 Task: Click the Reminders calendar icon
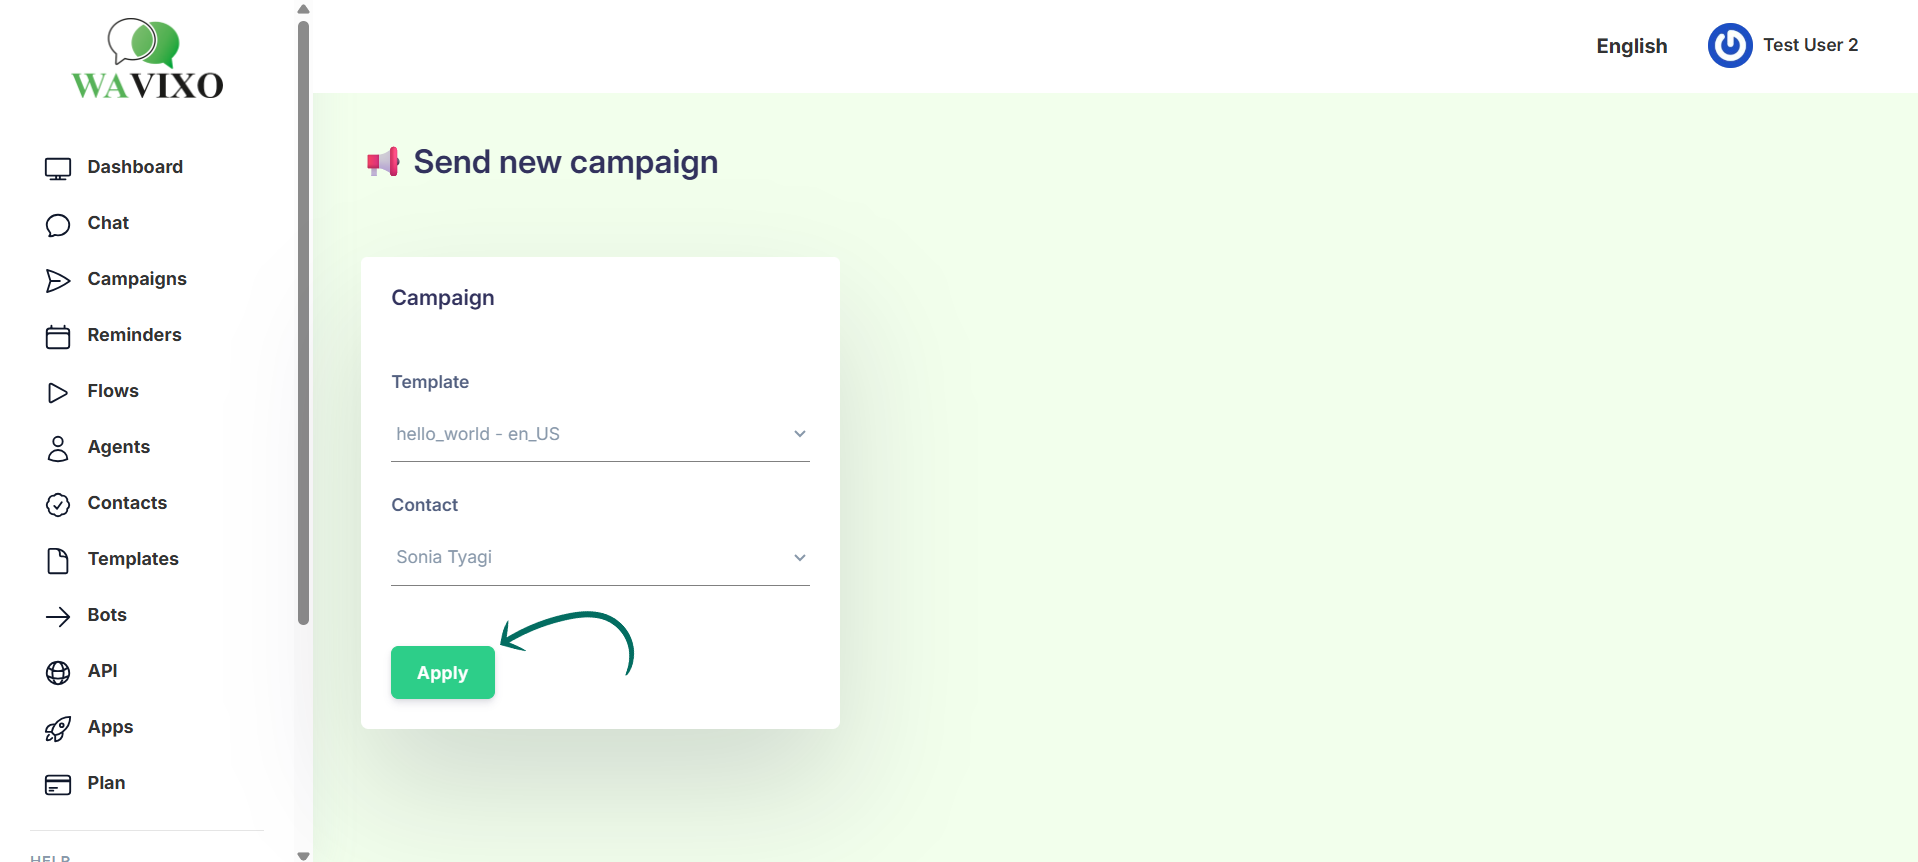point(58,337)
